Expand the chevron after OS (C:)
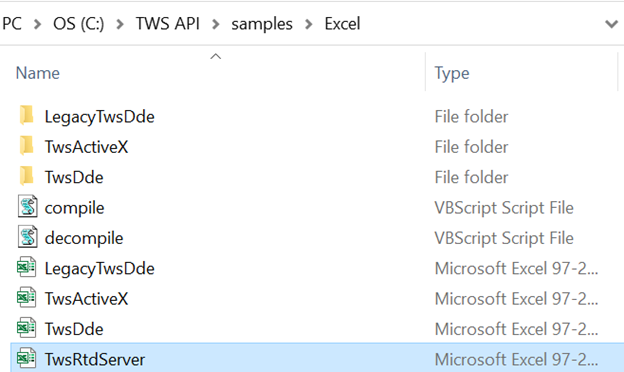Image resolution: width=624 pixels, height=372 pixels. click(x=119, y=25)
